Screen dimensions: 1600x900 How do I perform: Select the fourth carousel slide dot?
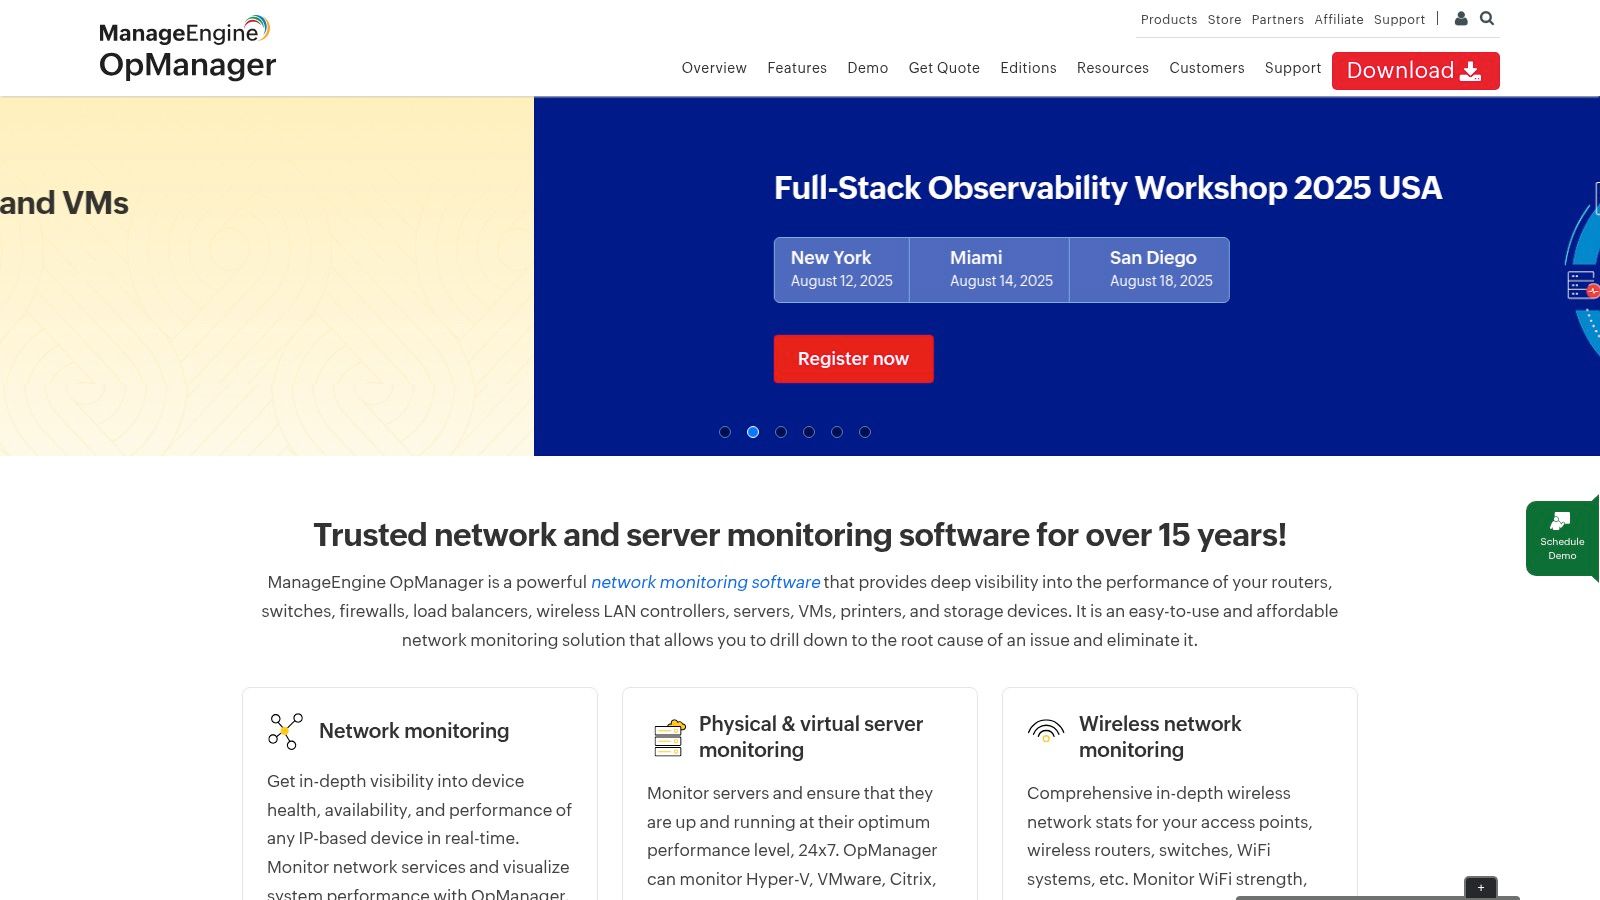pyautogui.click(x=809, y=432)
